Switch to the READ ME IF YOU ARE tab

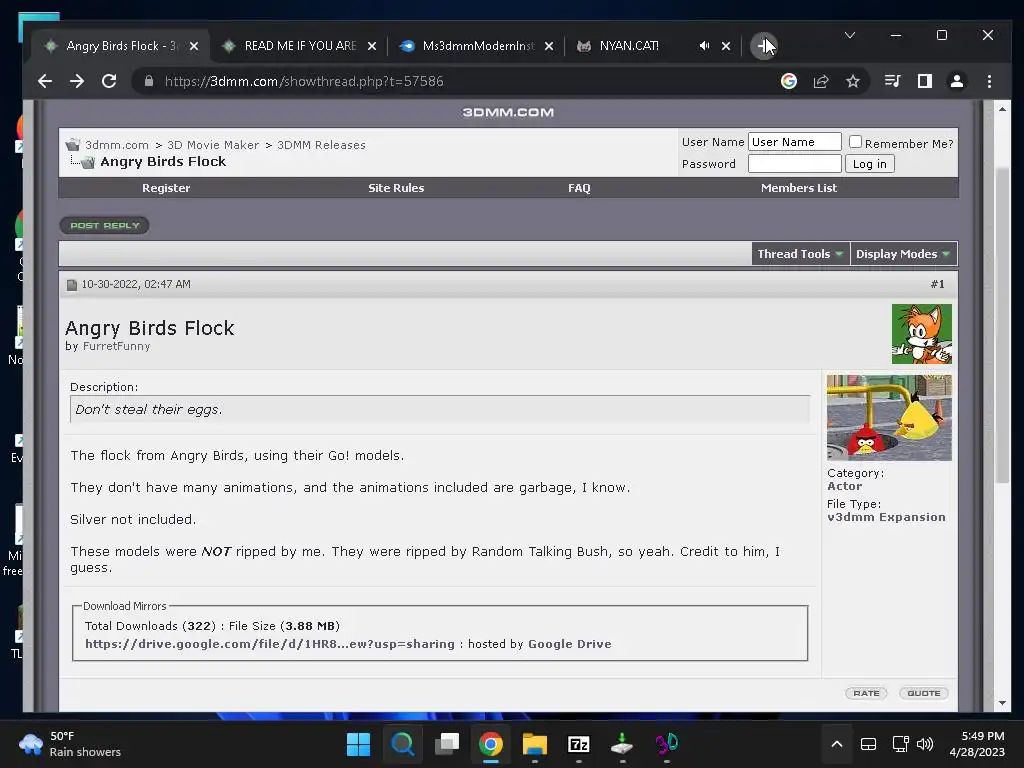click(298, 46)
